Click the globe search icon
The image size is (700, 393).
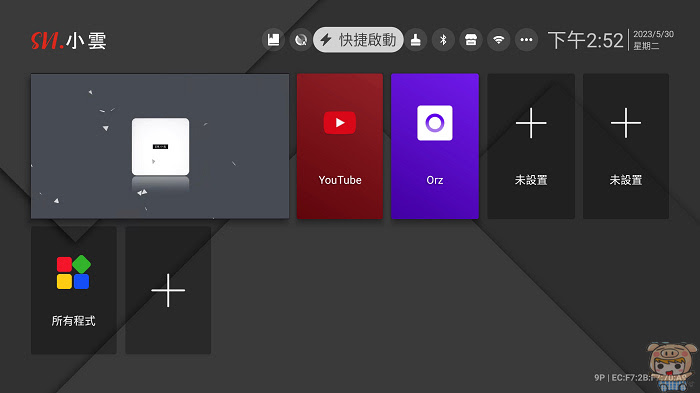[x=301, y=40]
